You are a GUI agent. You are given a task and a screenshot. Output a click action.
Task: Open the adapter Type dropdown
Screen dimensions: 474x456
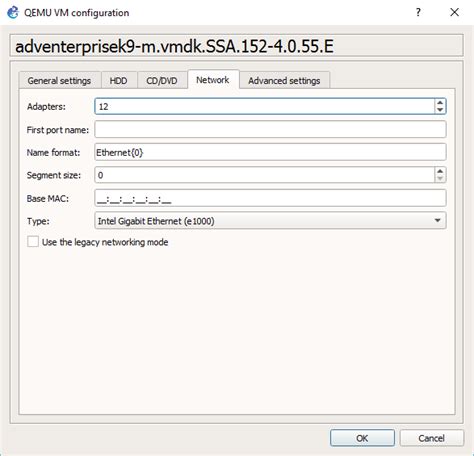[x=270, y=221]
